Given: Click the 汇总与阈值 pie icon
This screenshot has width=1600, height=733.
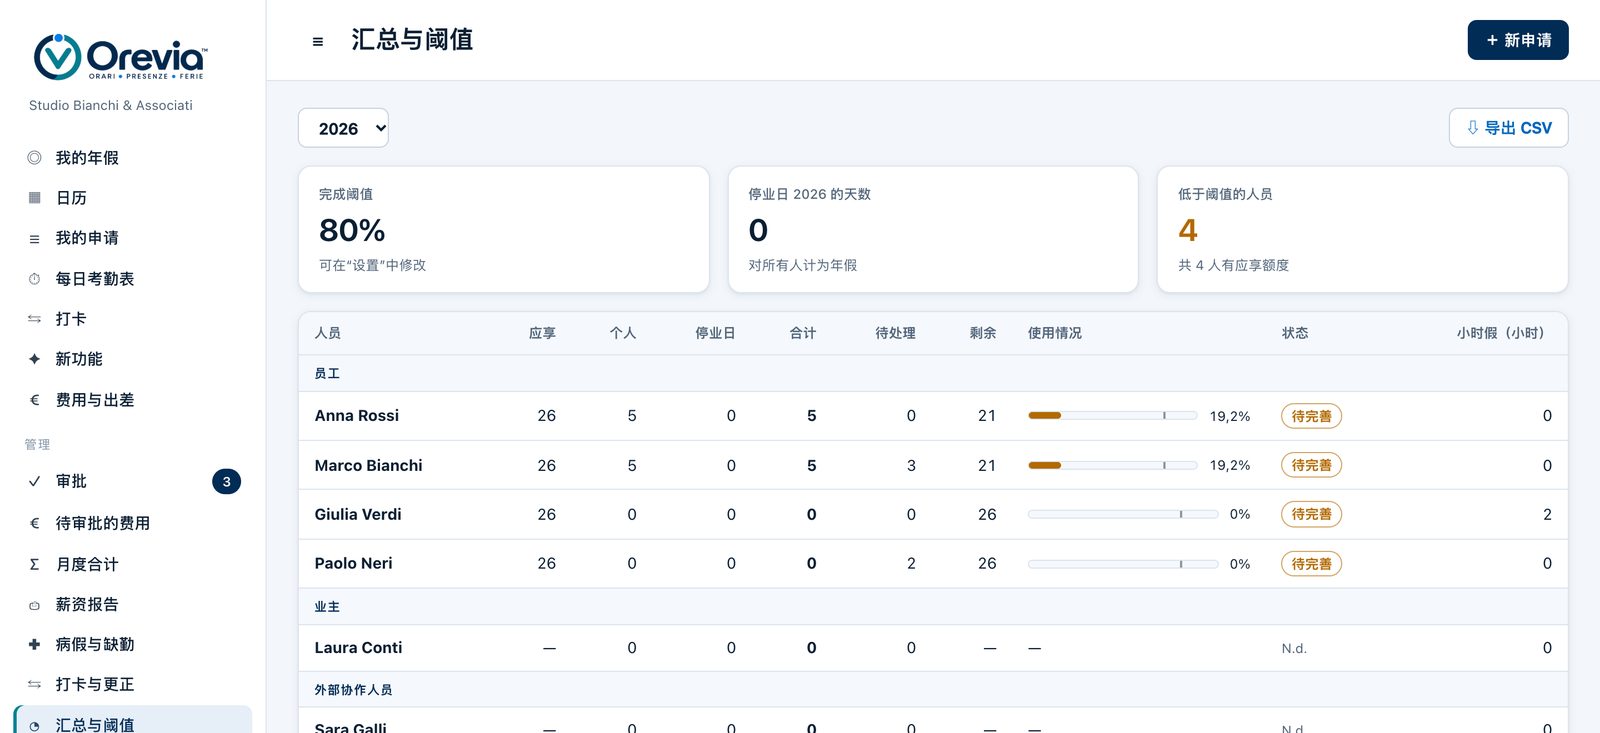Looking at the screenshot, I should click(34, 726).
